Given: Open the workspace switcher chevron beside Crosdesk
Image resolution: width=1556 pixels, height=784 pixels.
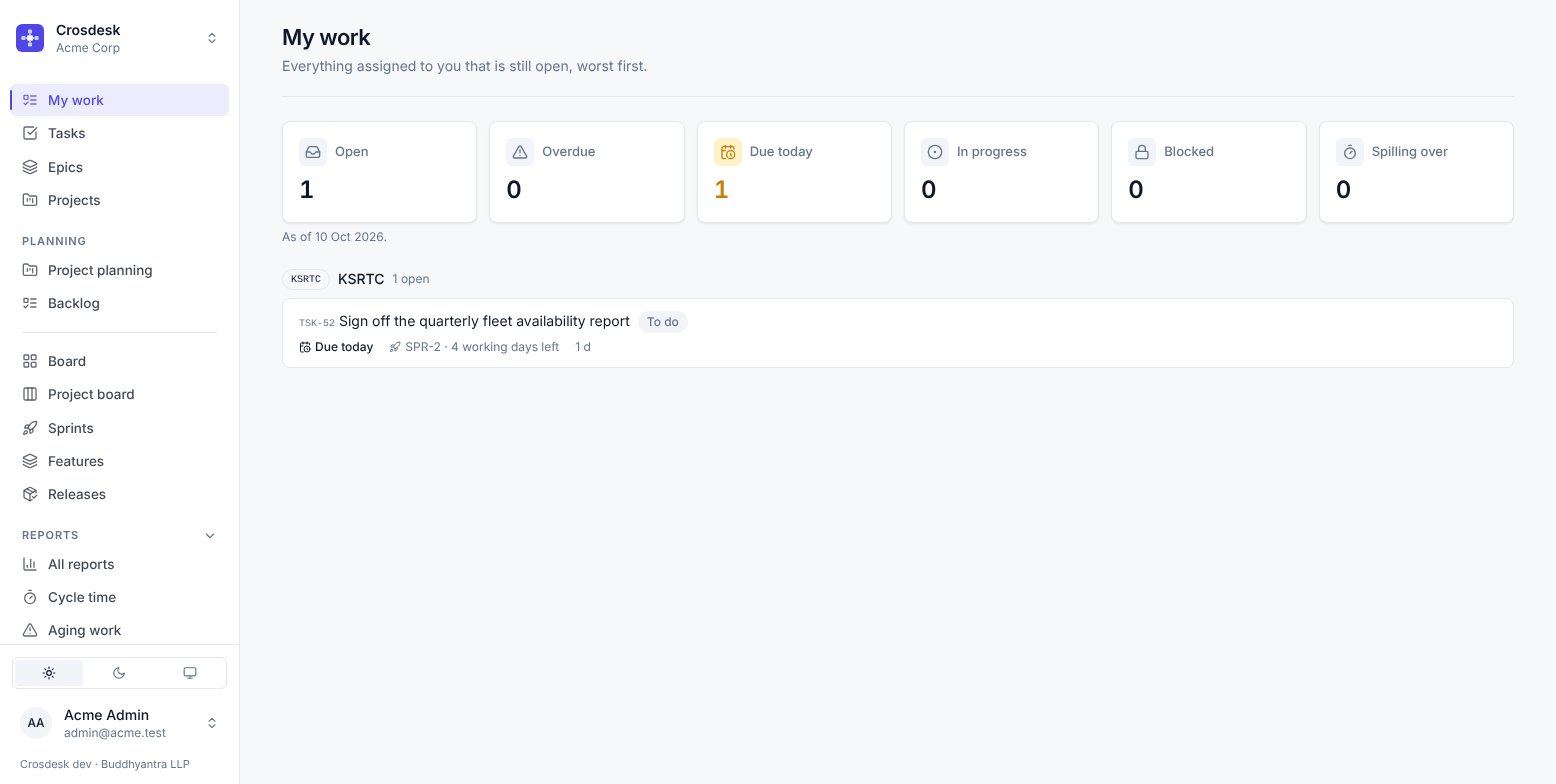Looking at the screenshot, I should coord(212,38).
